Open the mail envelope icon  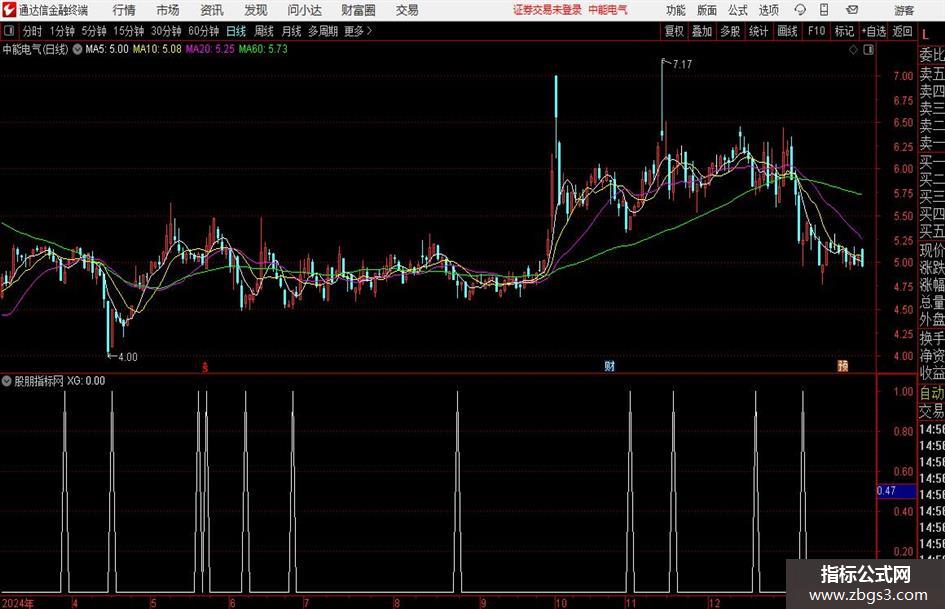[x=852, y=10]
